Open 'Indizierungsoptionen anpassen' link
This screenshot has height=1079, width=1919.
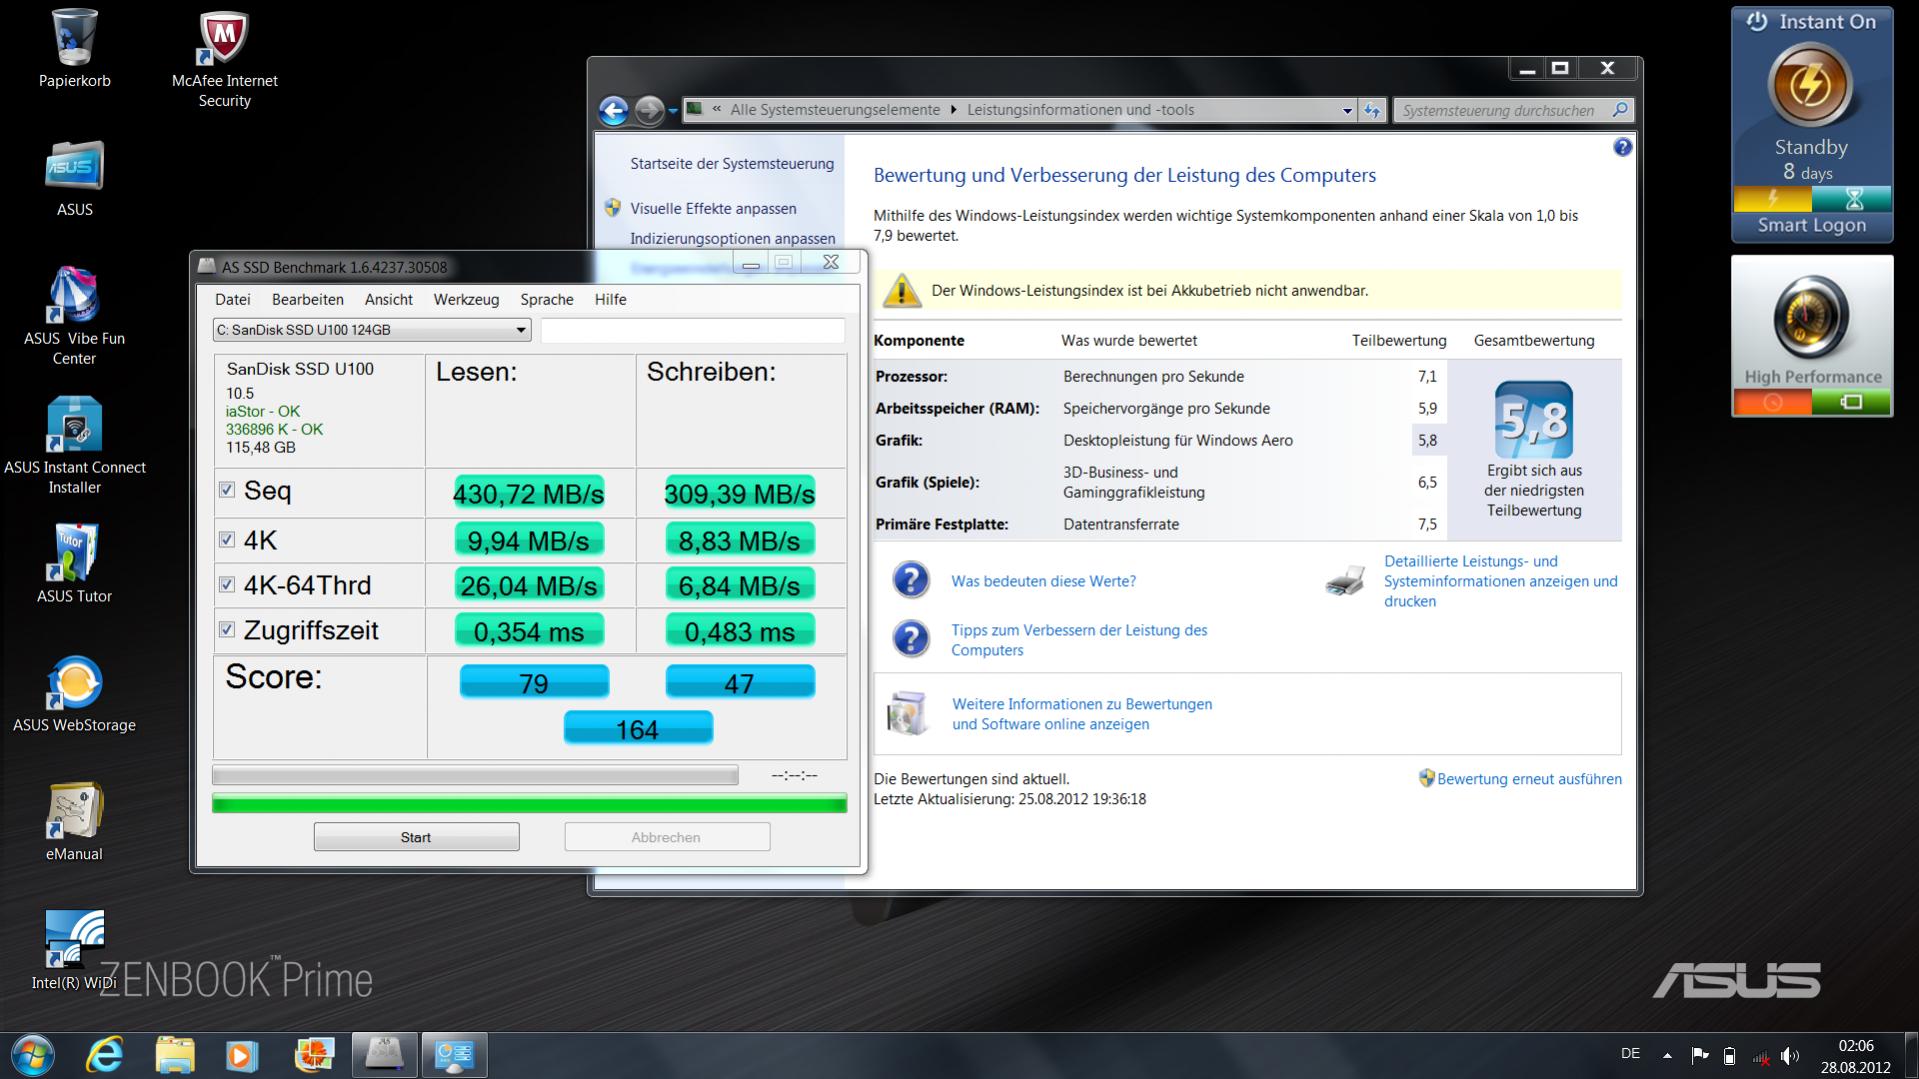pos(732,238)
